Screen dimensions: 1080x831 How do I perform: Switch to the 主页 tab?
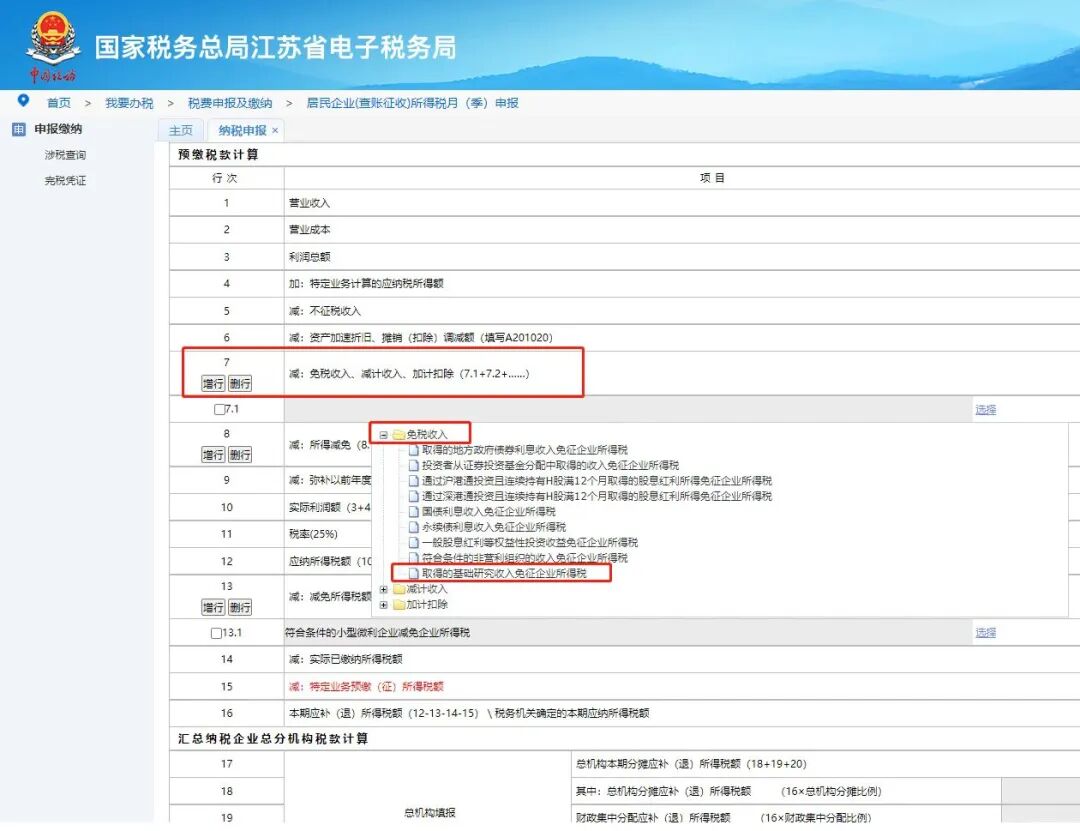(x=180, y=129)
